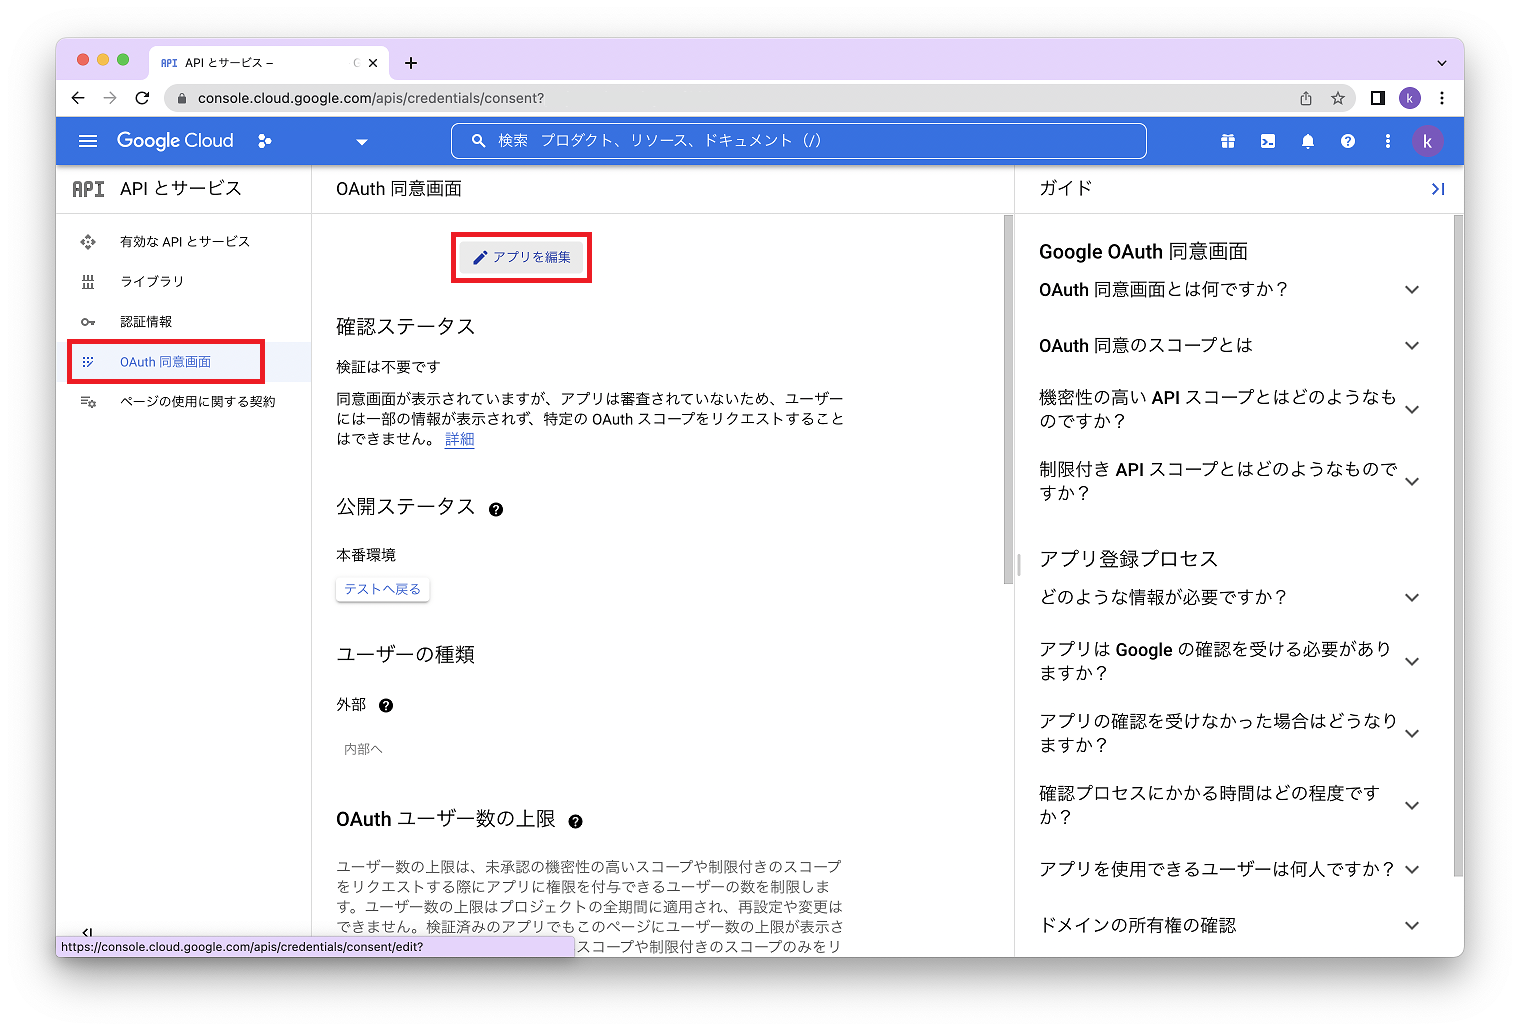1520x1031 pixels.
Task: Open the tab search chevron
Action: pyautogui.click(x=1442, y=63)
